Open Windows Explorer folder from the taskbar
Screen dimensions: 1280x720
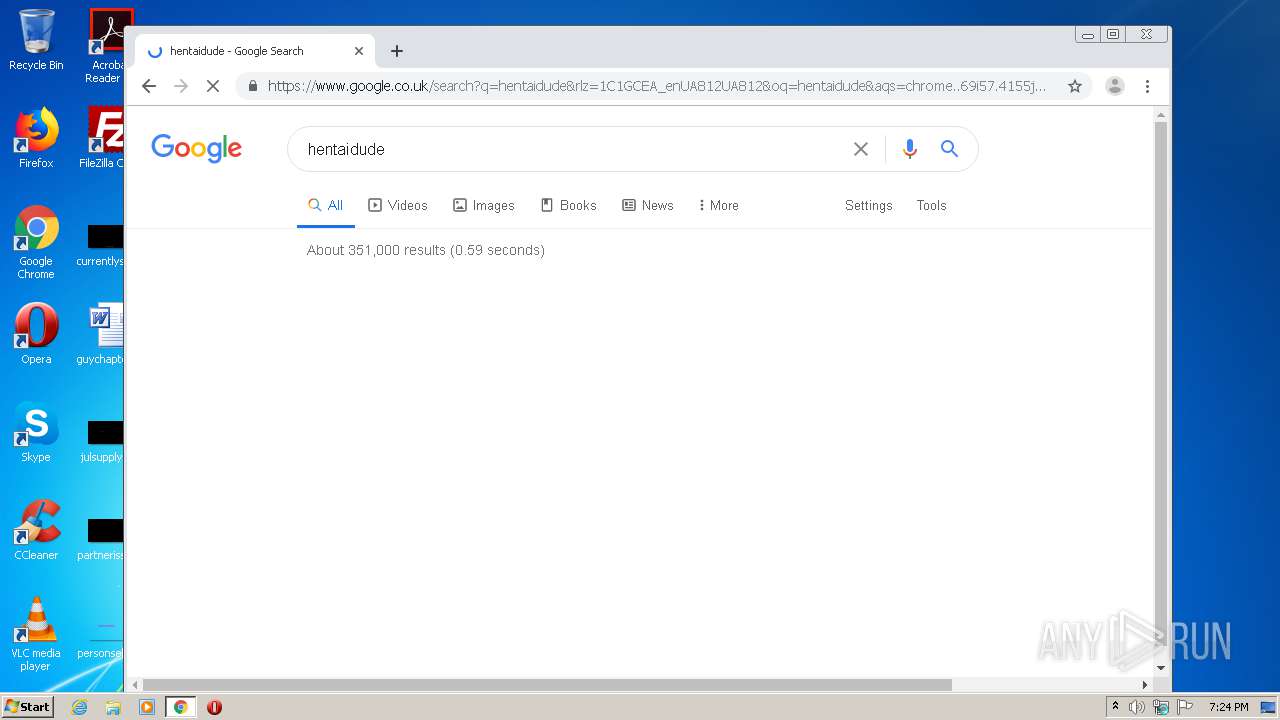113,707
